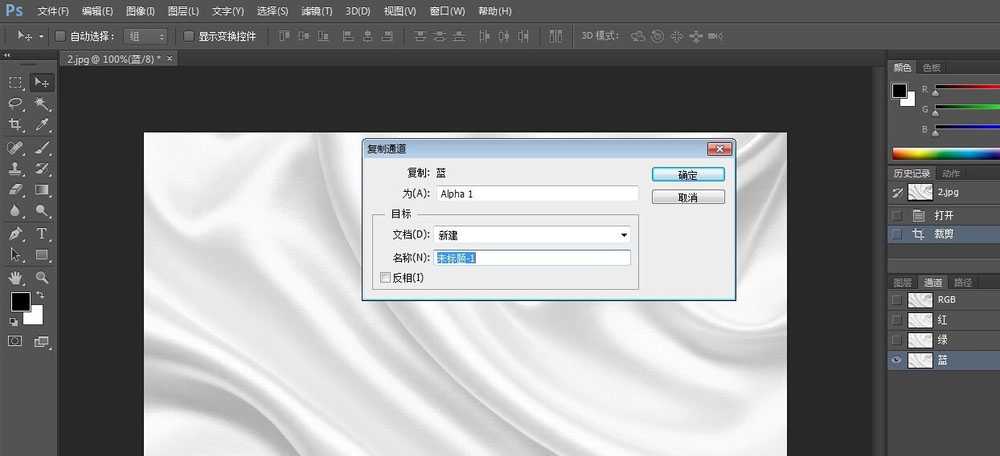Click the foreground color swatch in toolbox
The image size is (1000, 456).
click(x=20, y=301)
